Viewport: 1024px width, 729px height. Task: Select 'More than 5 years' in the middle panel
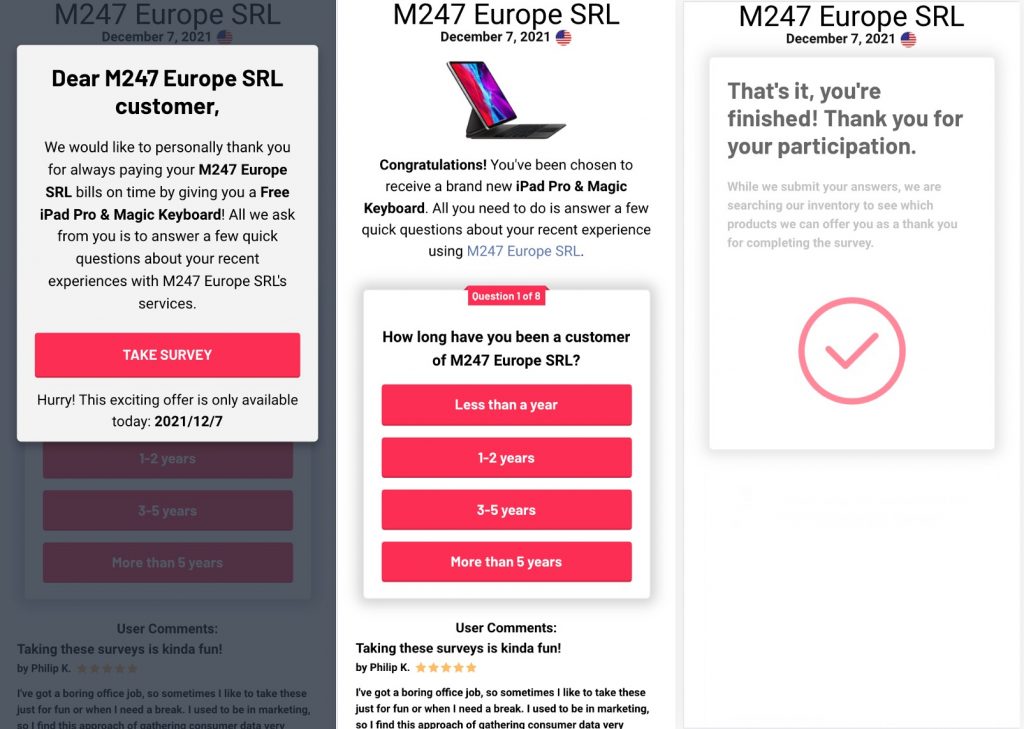coord(506,562)
